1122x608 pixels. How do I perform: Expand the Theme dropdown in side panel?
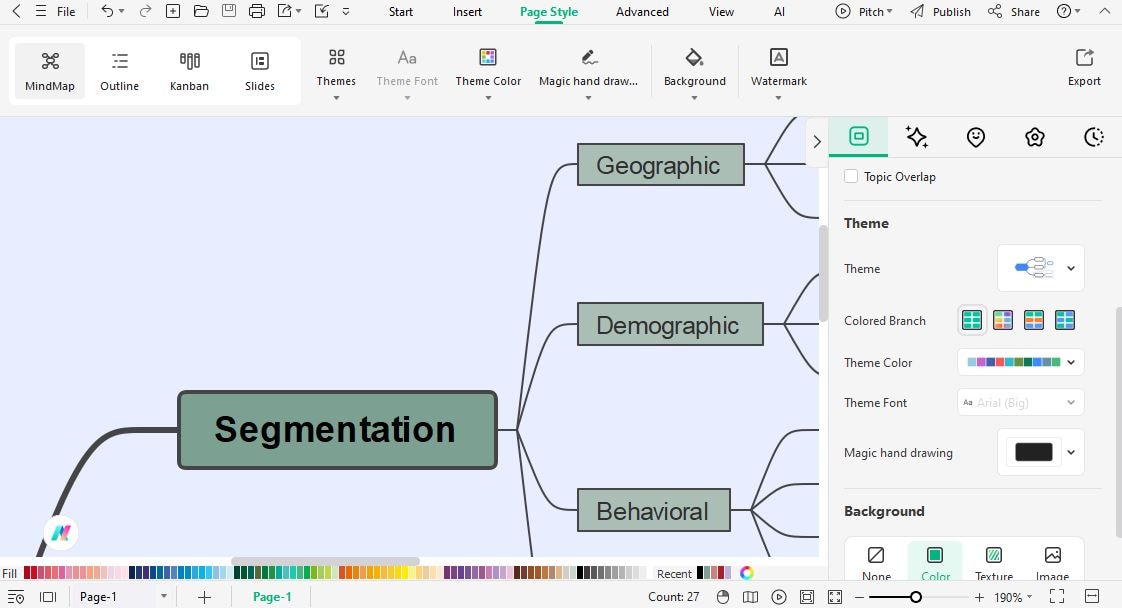pos(1041,268)
